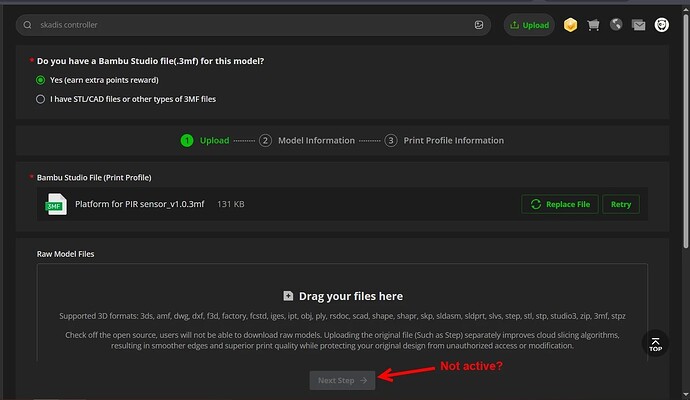This screenshot has width=690, height=400.
Task: Select 'Yes (earn extra points reward)' option
Action: pyautogui.click(x=97, y=80)
